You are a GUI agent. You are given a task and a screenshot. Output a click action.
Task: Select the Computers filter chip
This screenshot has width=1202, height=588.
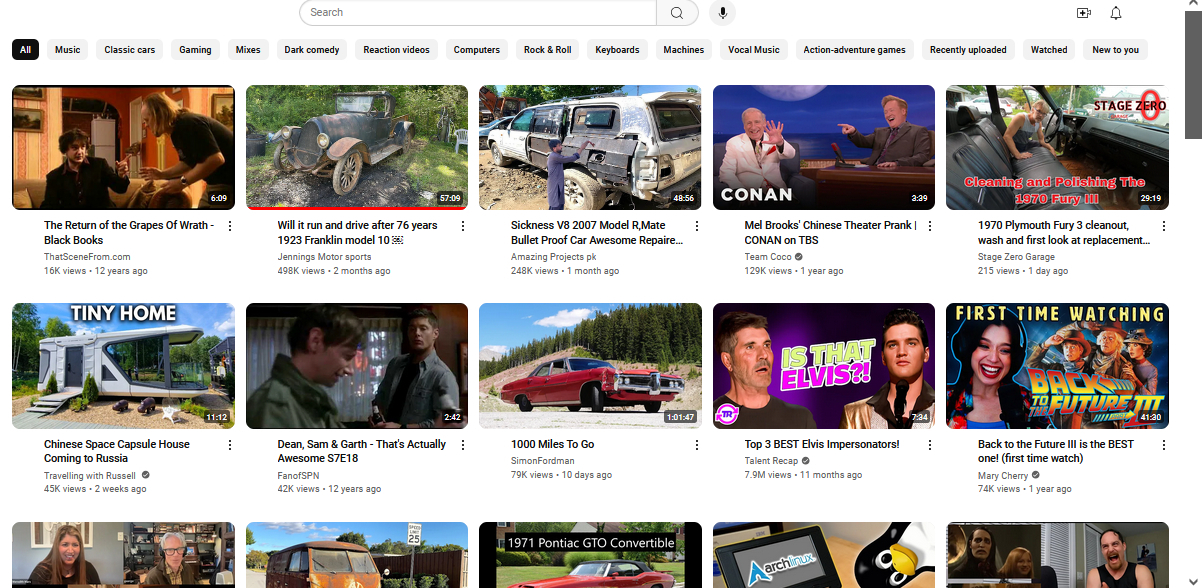tap(477, 50)
